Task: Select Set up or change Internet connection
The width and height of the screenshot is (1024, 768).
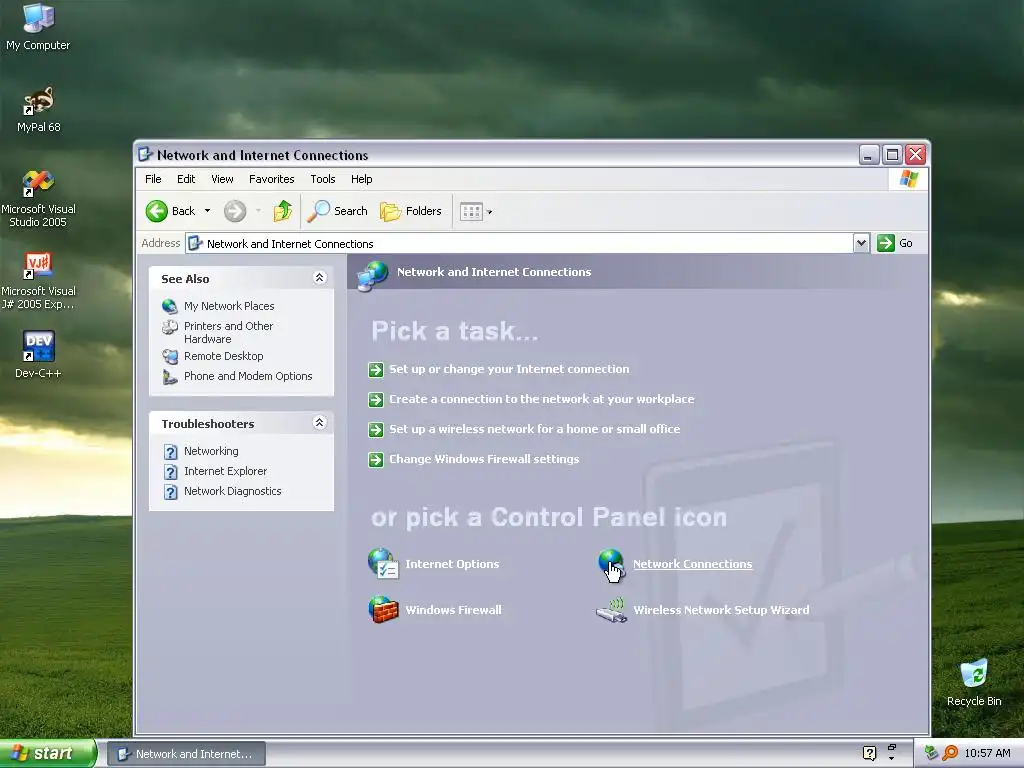Action: point(509,369)
